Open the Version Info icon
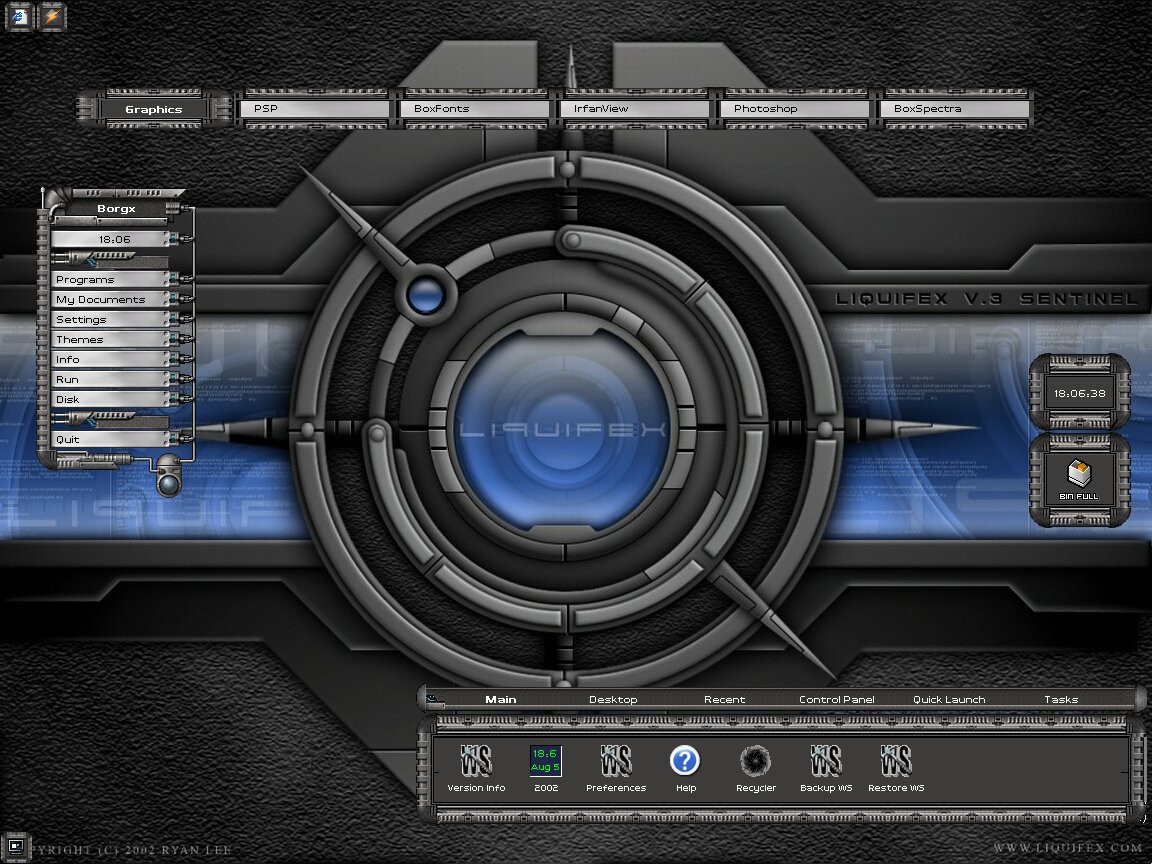The image size is (1152, 864). 476,768
